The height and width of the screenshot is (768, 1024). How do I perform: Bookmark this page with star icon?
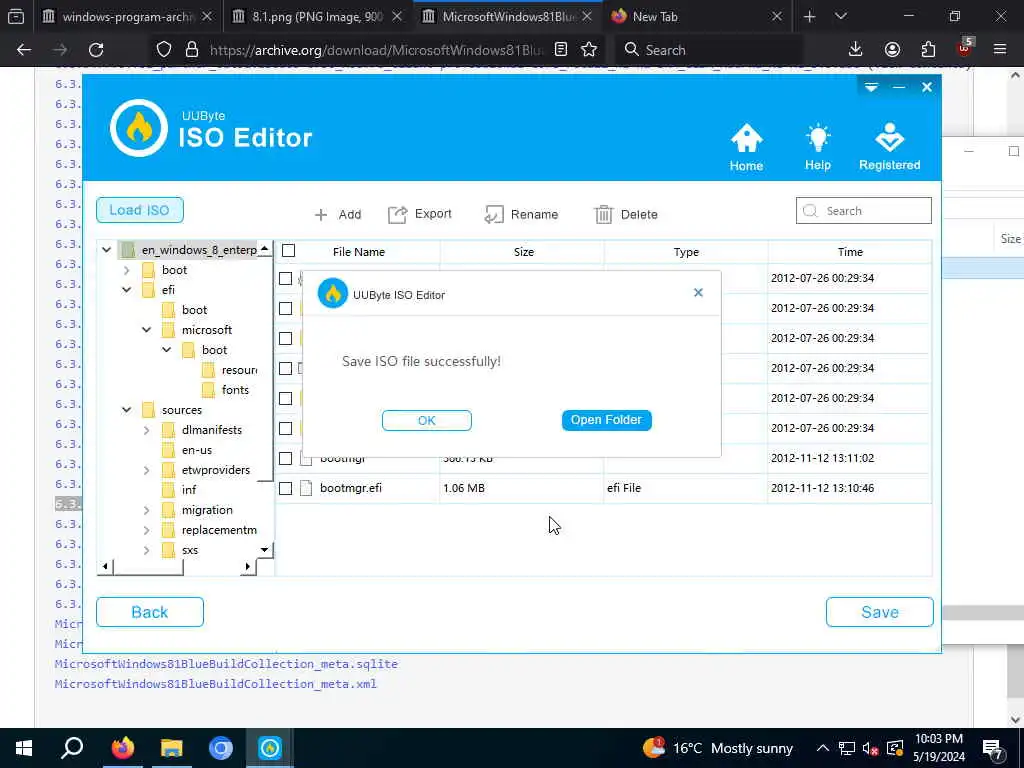coord(589,50)
